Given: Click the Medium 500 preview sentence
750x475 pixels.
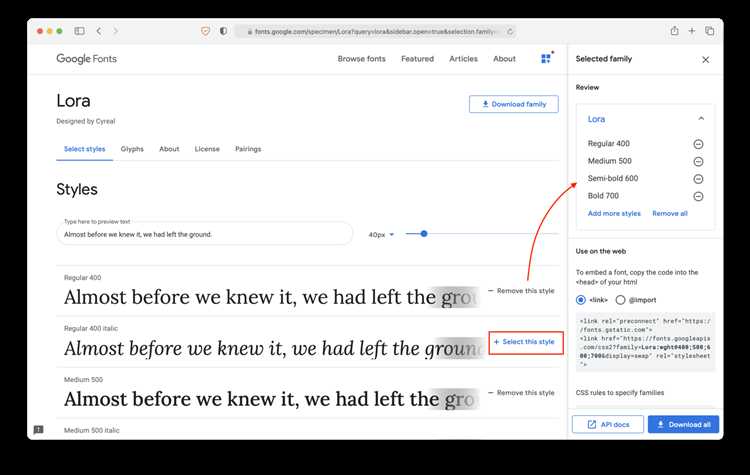Looking at the screenshot, I should tap(271, 399).
